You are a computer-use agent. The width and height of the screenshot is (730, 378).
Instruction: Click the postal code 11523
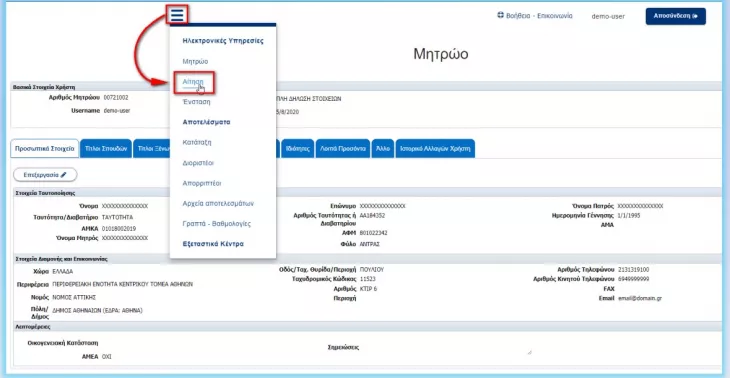[368, 279]
